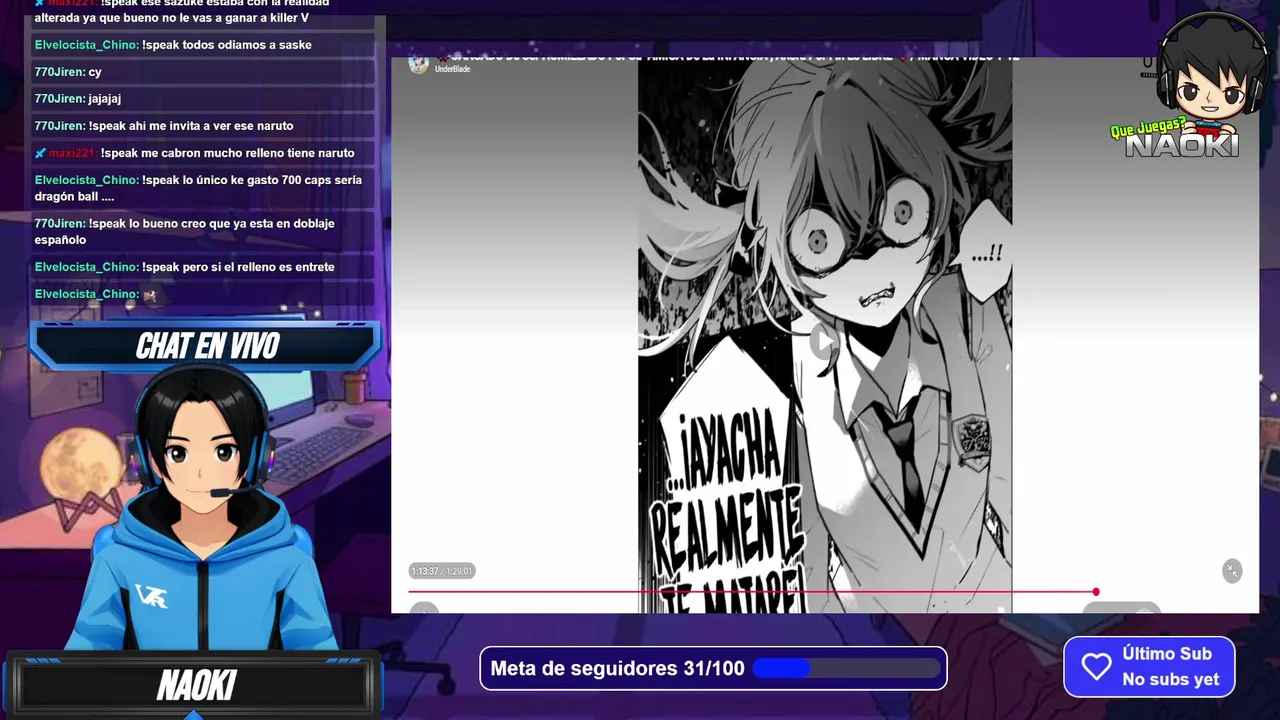
Task: Click the exit fullscreen icon in player
Action: pyautogui.click(x=1232, y=570)
